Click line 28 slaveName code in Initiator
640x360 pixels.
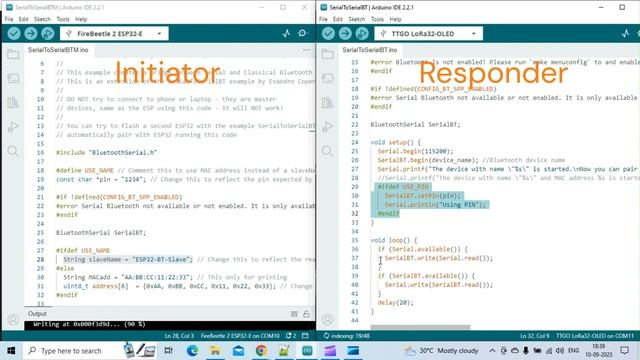[127, 260]
